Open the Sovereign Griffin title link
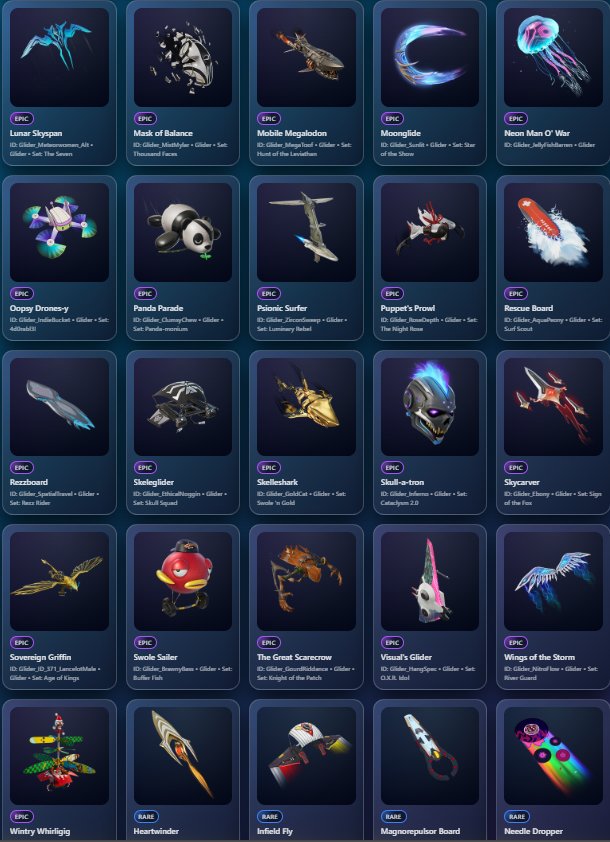 point(40,657)
